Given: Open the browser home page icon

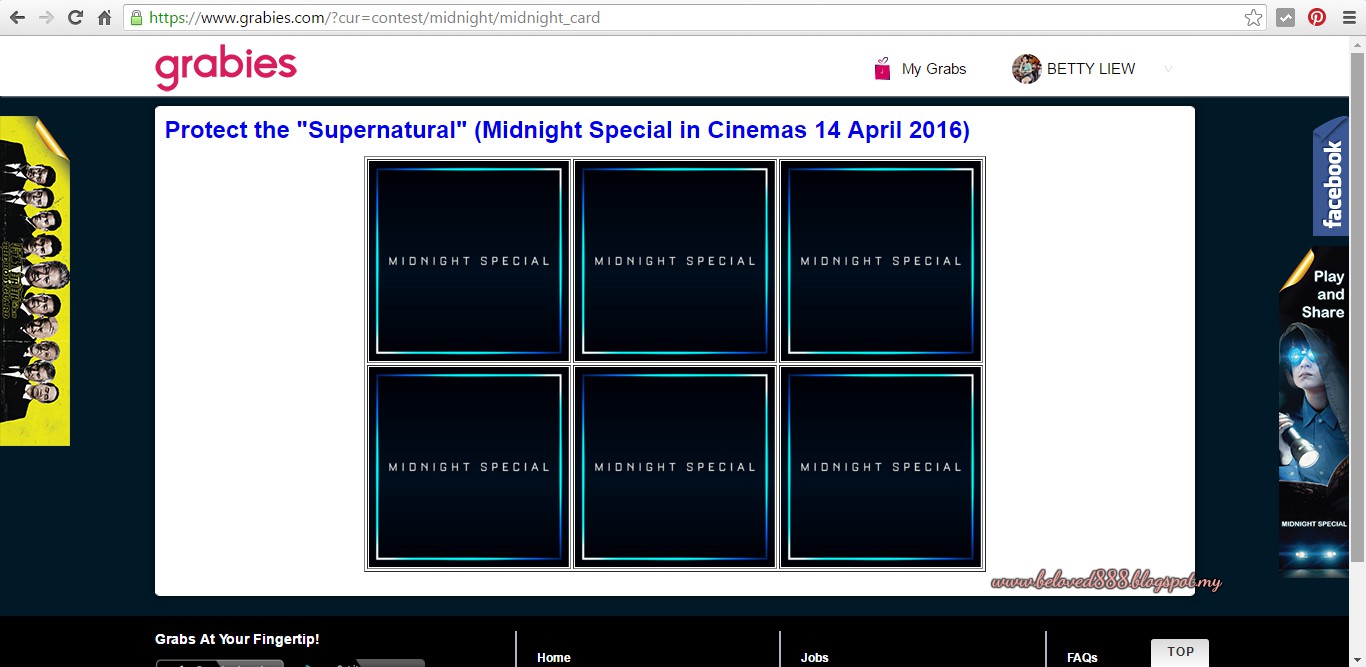Looking at the screenshot, I should (104, 17).
